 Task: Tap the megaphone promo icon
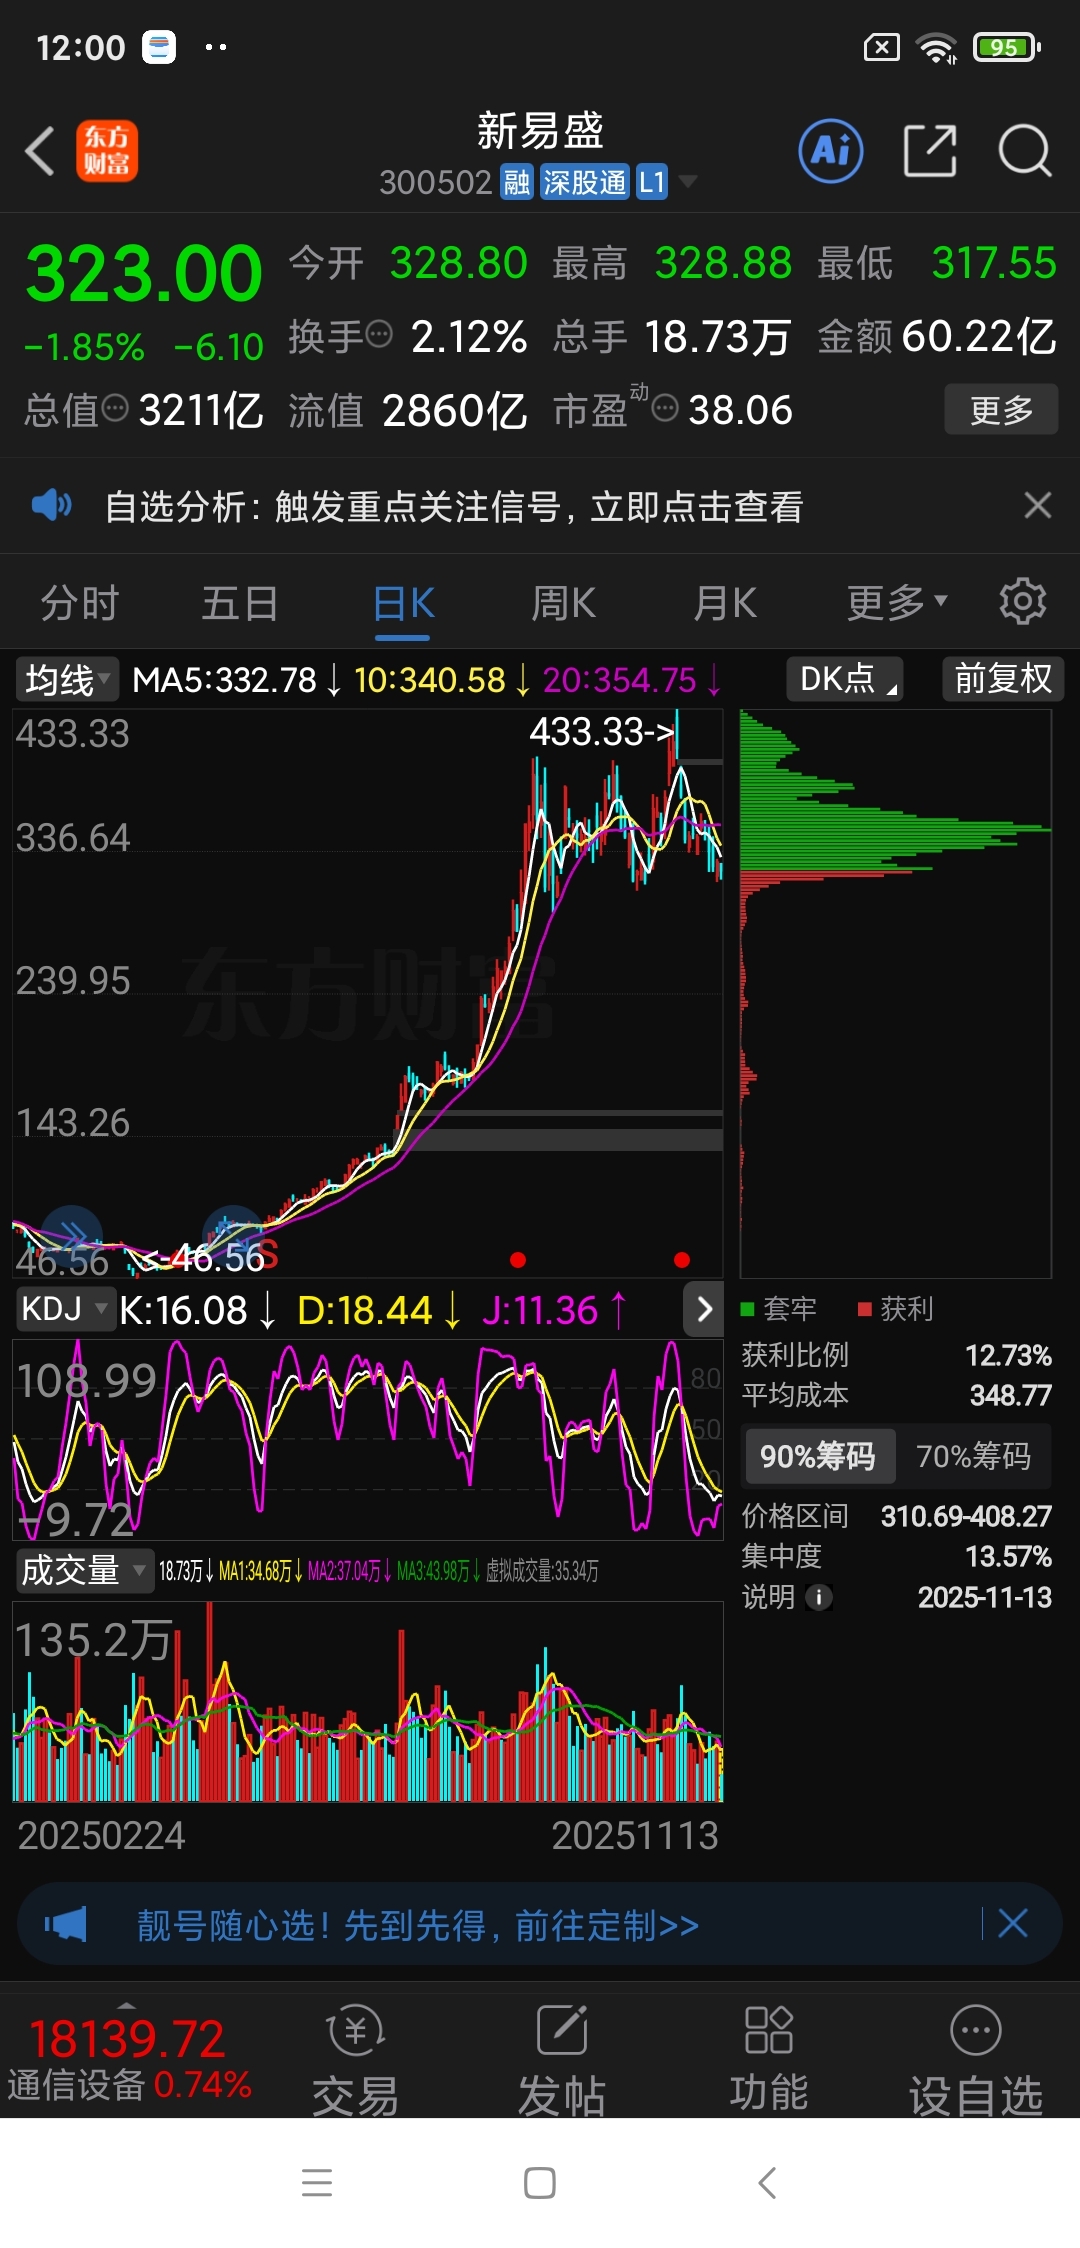(x=66, y=1923)
